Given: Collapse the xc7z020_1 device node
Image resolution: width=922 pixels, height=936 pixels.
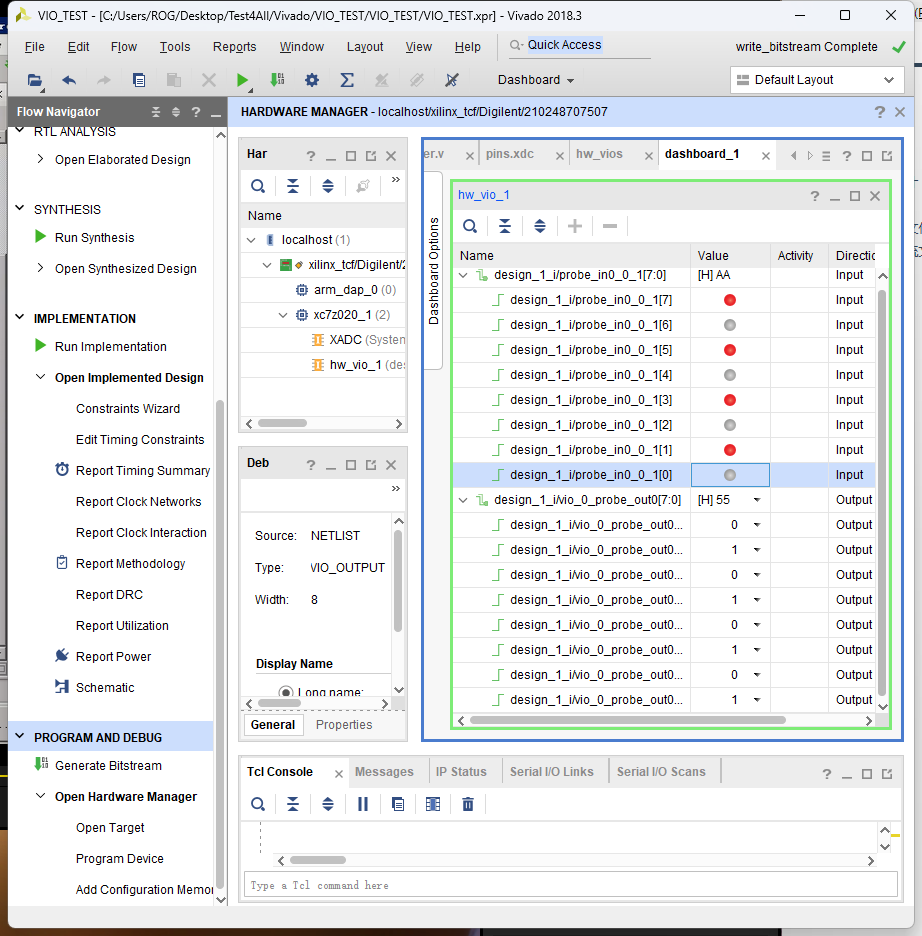Looking at the screenshot, I should click(x=283, y=315).
